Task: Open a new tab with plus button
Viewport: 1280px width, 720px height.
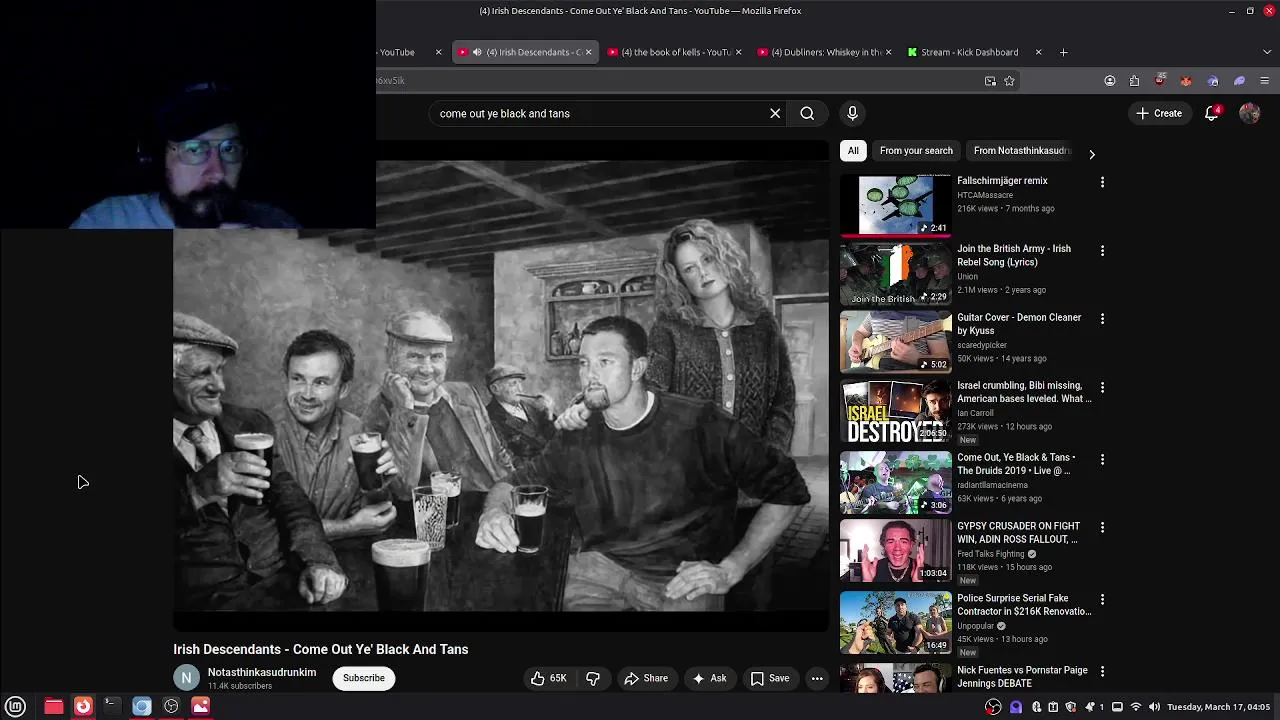Action: click(1063, 52)
